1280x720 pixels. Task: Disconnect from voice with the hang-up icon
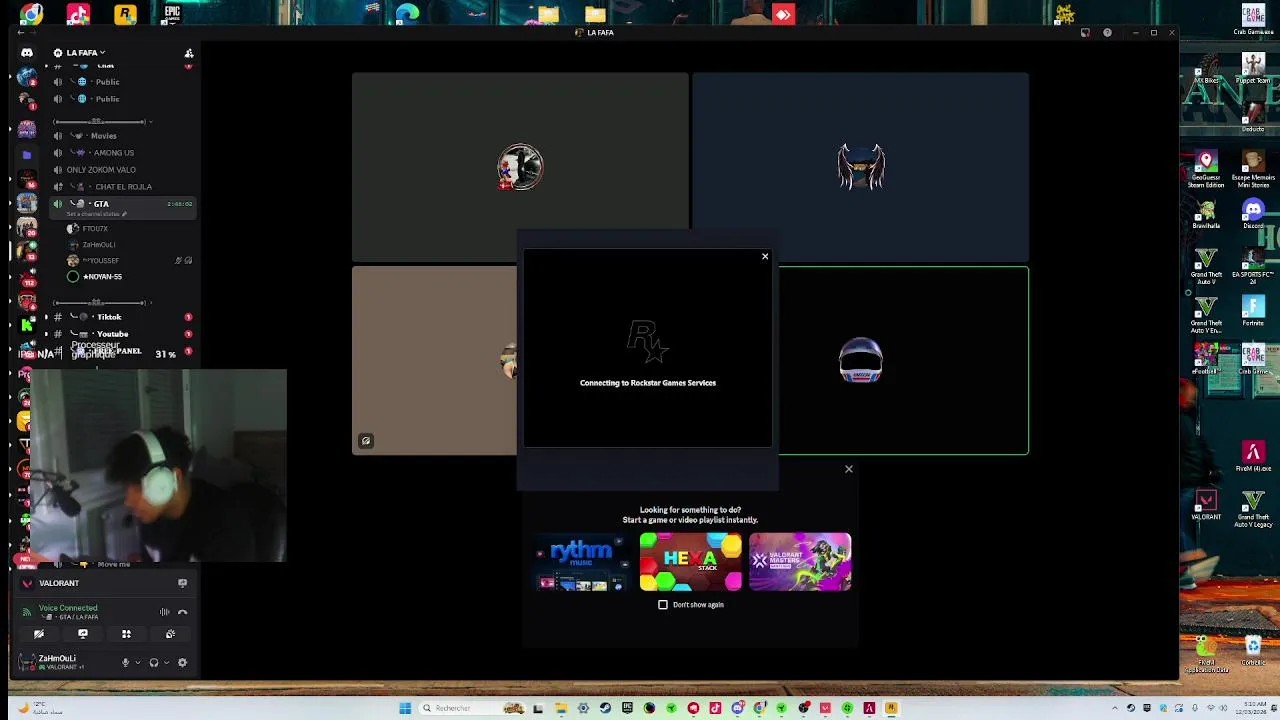(x=182, y=612)
